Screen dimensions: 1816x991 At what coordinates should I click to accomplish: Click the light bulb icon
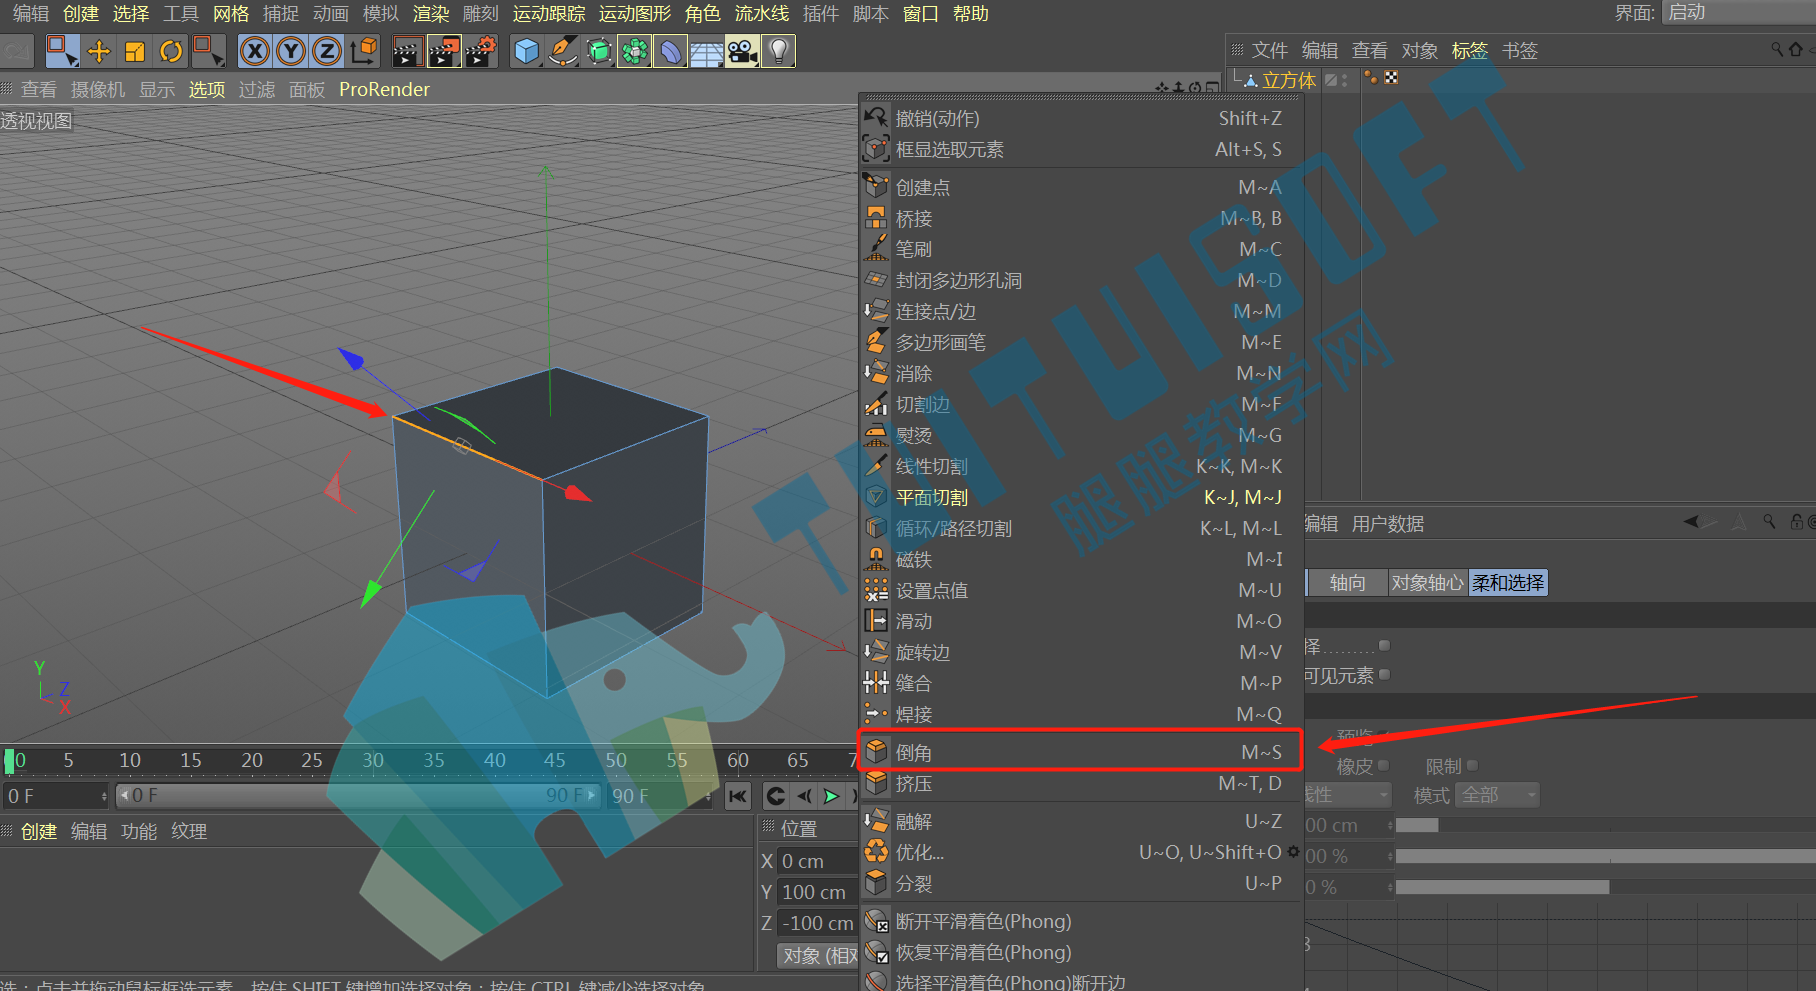pos(778,51)
